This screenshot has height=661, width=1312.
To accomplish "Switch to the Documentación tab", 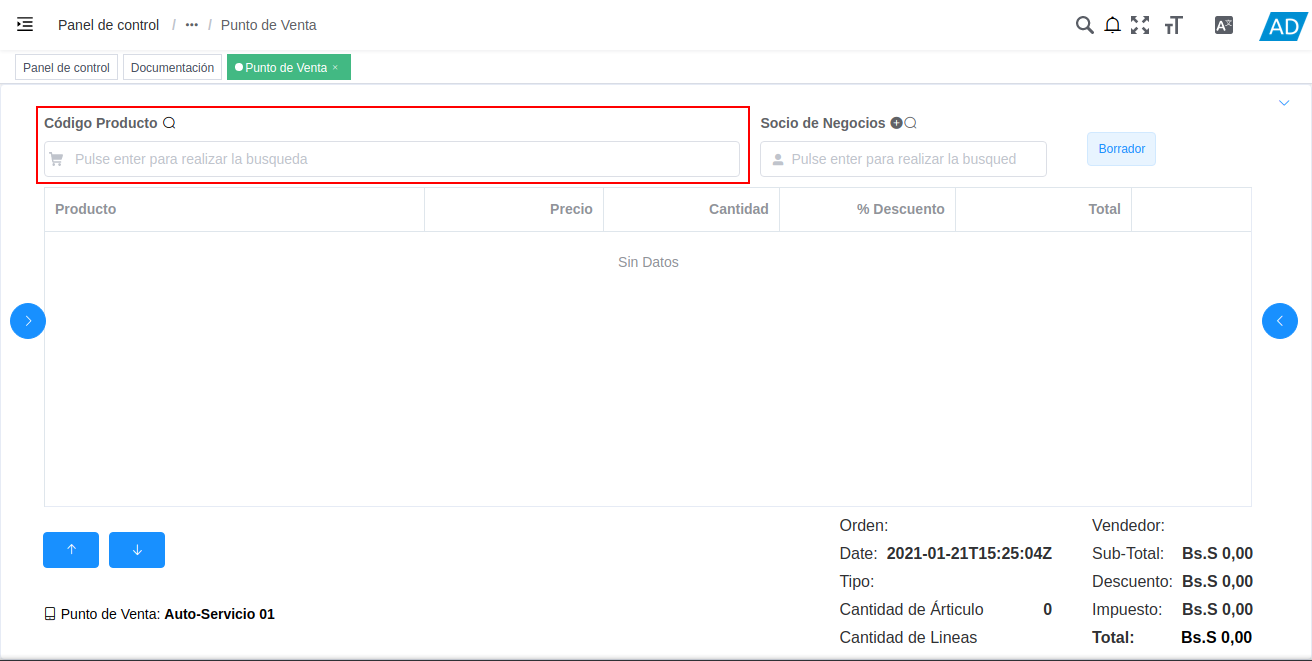I will point(172,68).
